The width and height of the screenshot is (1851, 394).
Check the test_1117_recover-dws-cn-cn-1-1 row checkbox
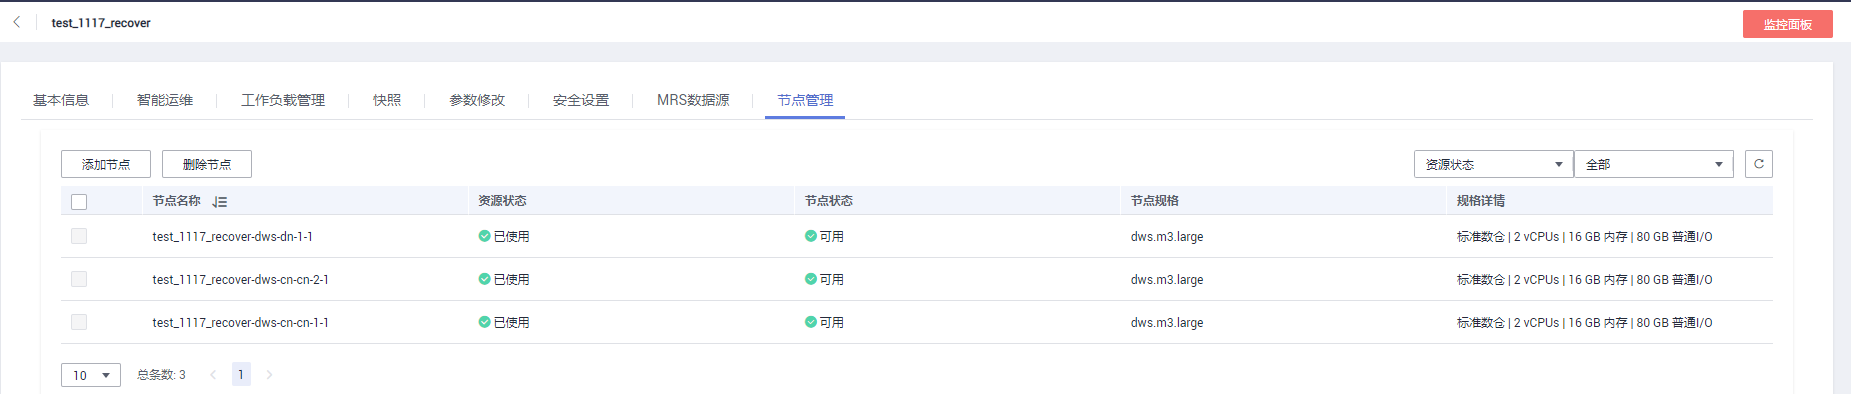click(x=79, y=322)
